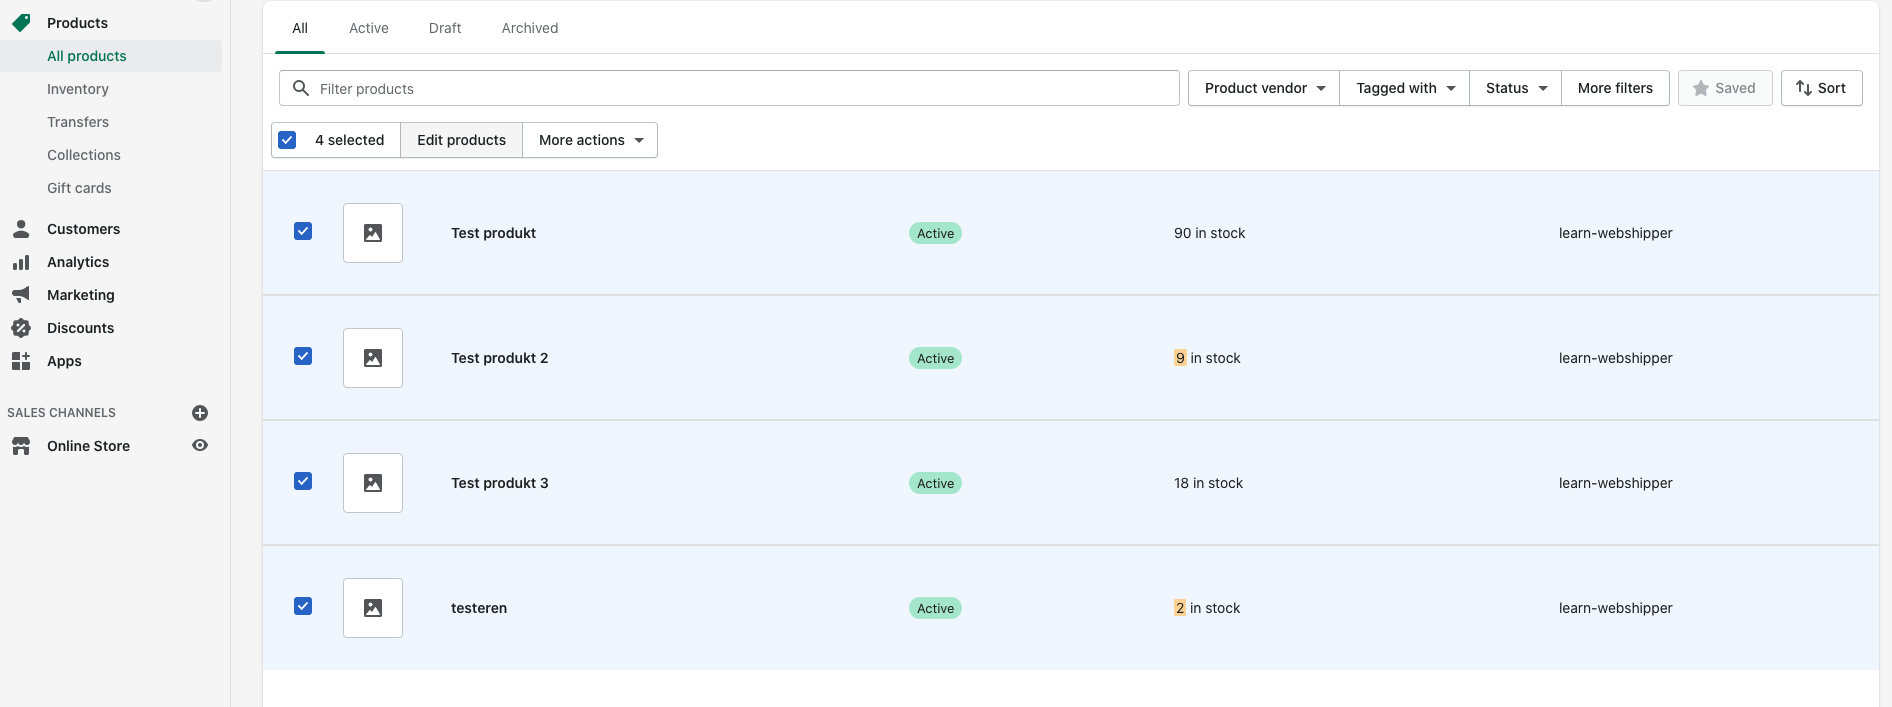Toggle the select-all '4 selected' checkbox
Viewport: 1892px width, 707px height.
click(288, 140)
